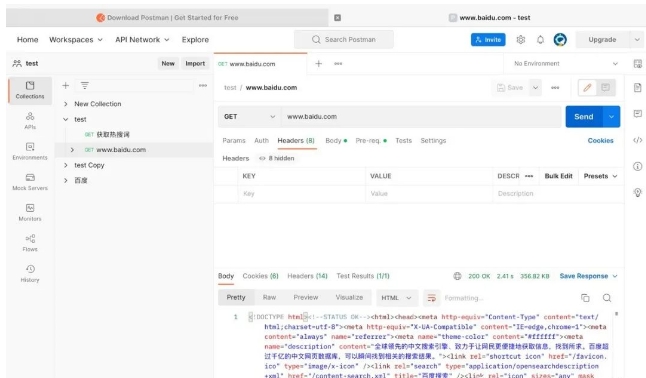This screenshot has height=378, width=646.
Task: Click the Invite button
Action: click(x=488, y=40)
